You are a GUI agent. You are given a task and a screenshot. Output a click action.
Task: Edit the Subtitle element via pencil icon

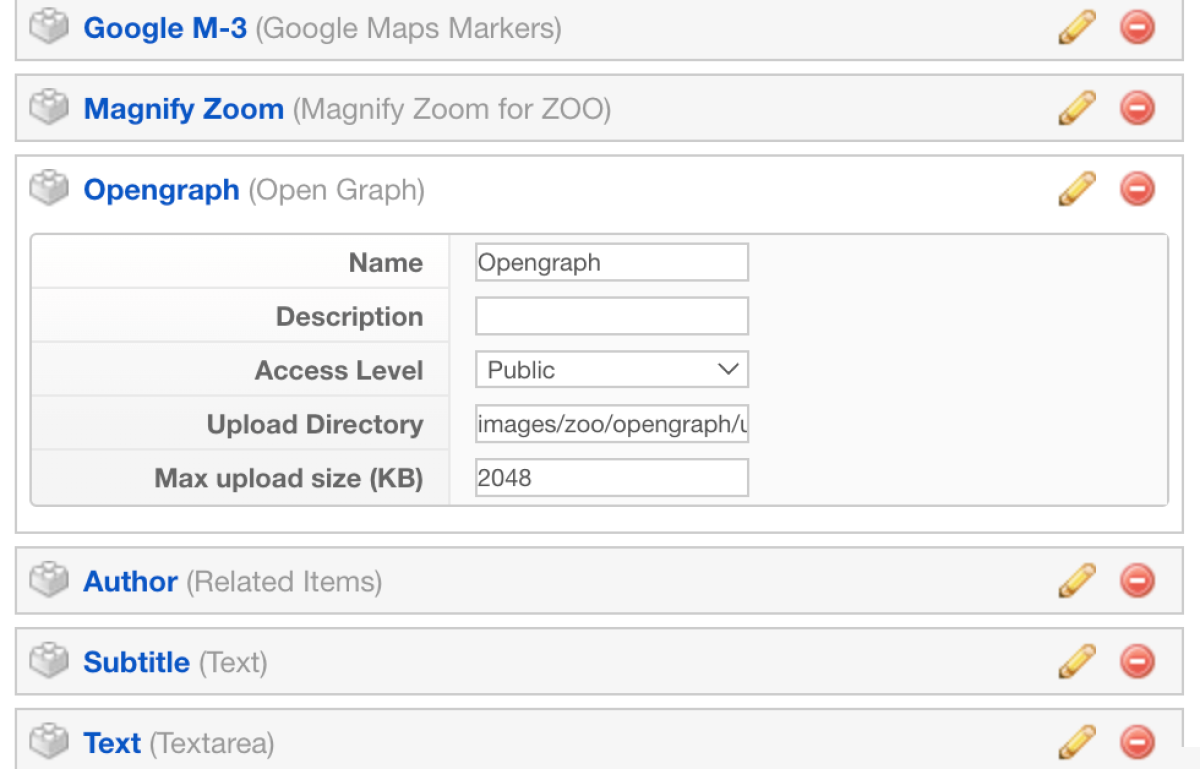coord(1076,661)
